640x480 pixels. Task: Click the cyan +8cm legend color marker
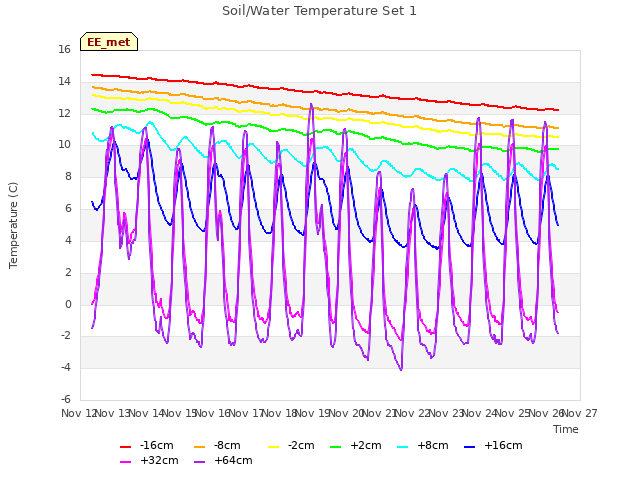[402, 447]
